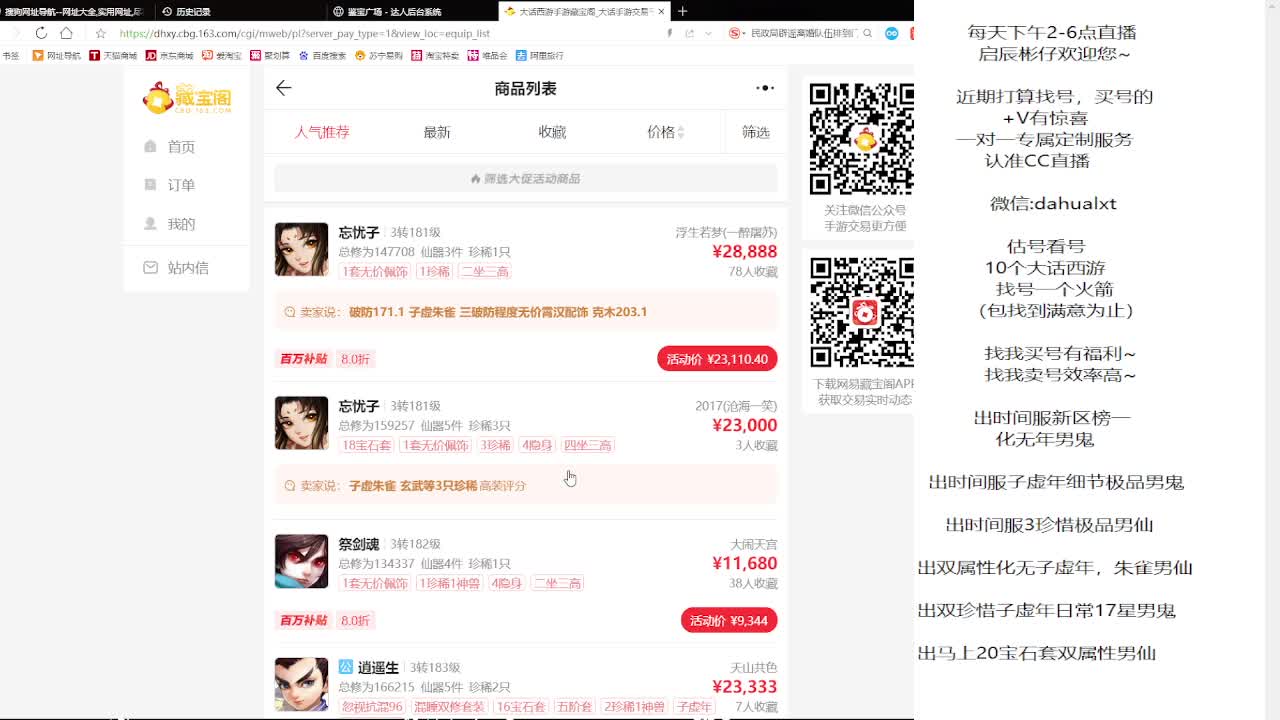Click server name 大闹天宫
Viewport: 1280px width, 720px height.
click(753, 545)
